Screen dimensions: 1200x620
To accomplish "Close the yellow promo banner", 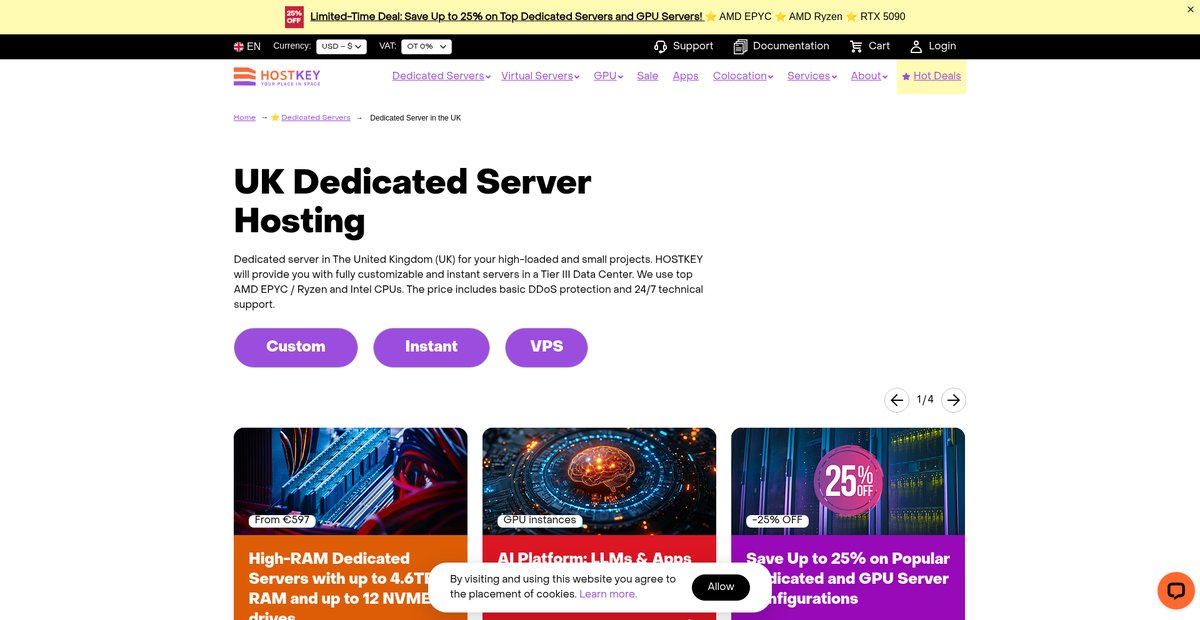I will 1190,9.
